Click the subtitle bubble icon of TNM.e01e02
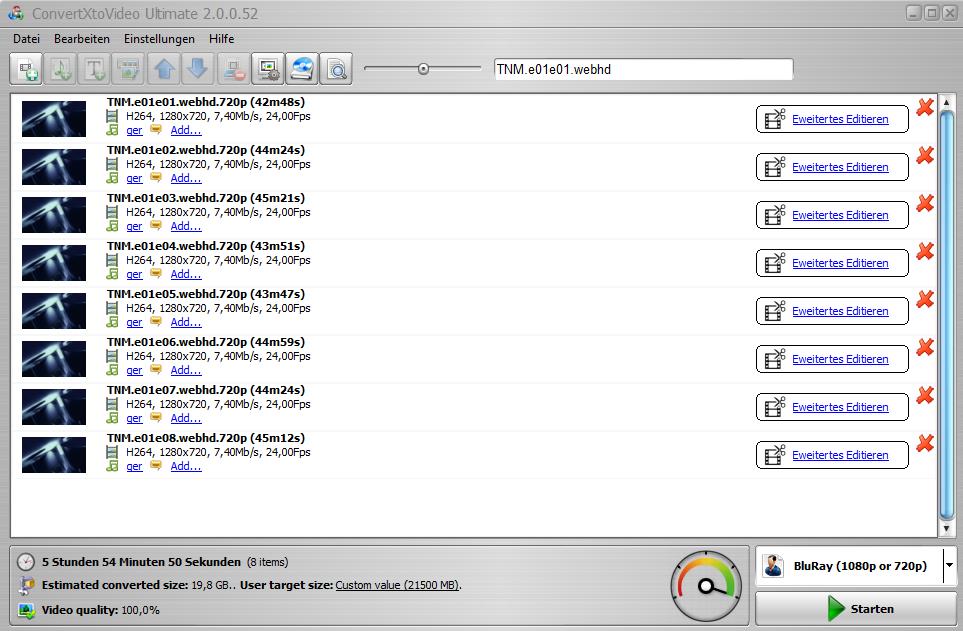963x631 pixels. tap(156, 178)
